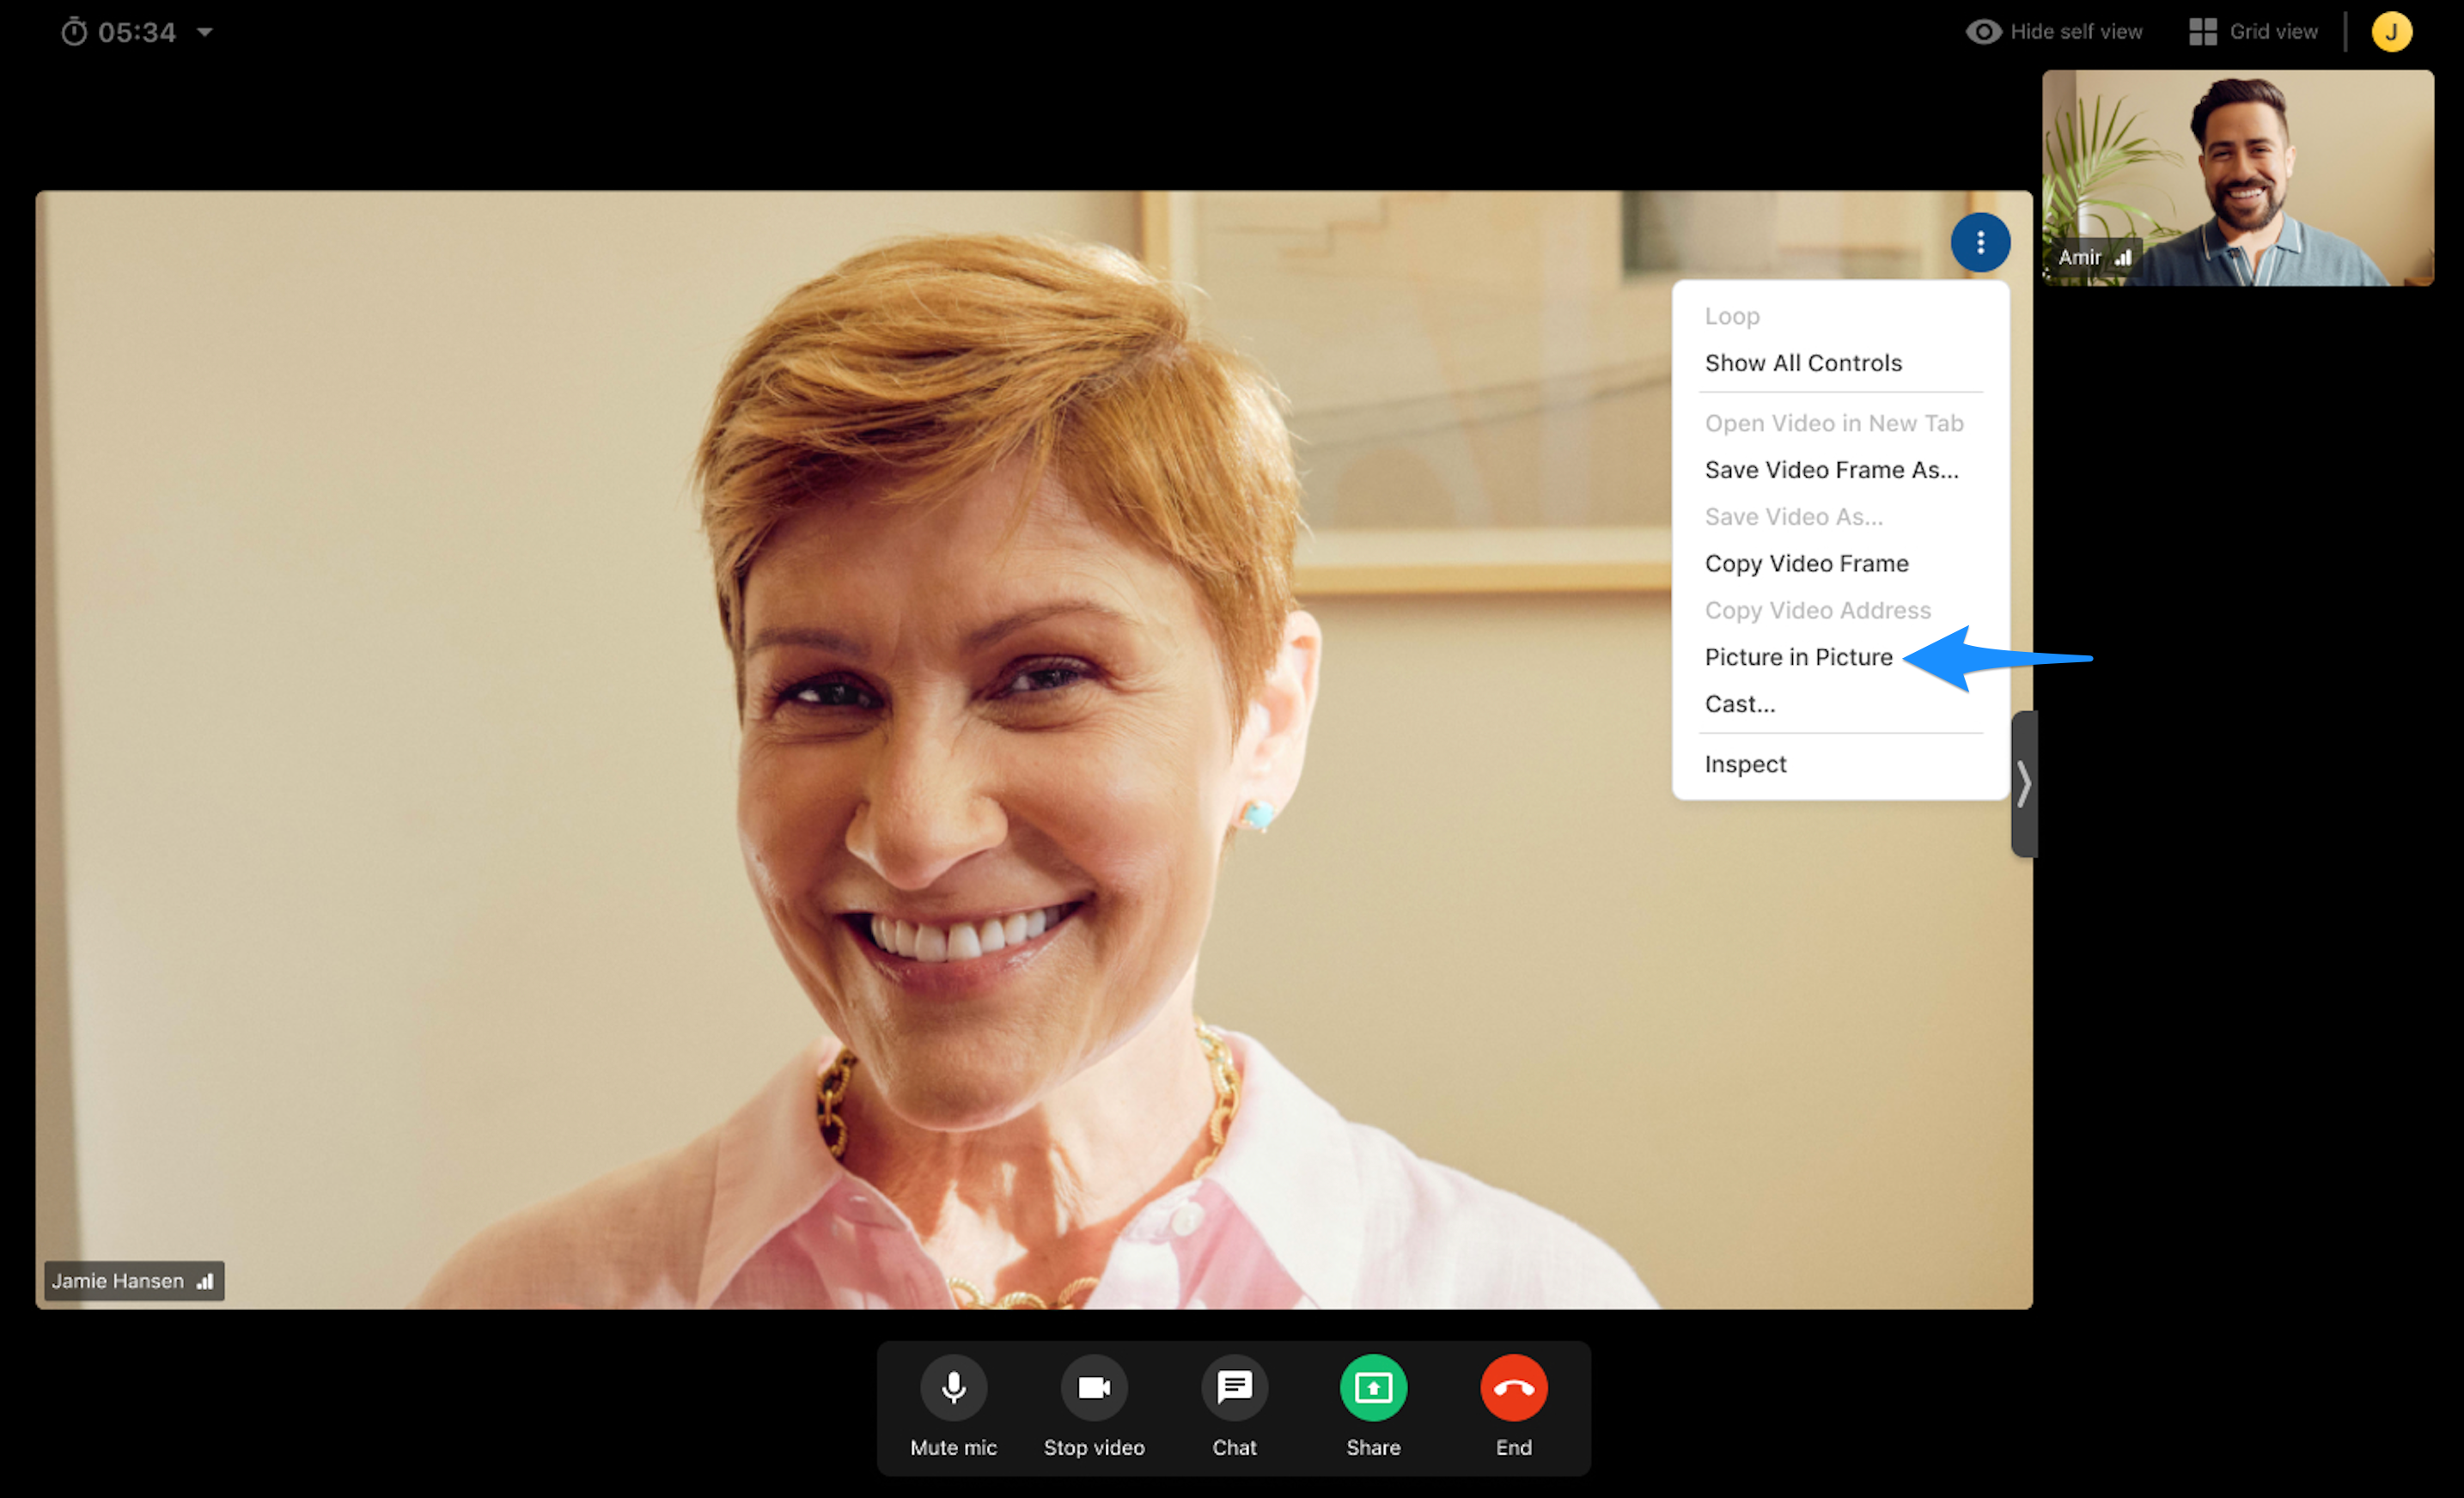
Task: End the call
Action: pyautogui.click(x=1513, y=1387)
